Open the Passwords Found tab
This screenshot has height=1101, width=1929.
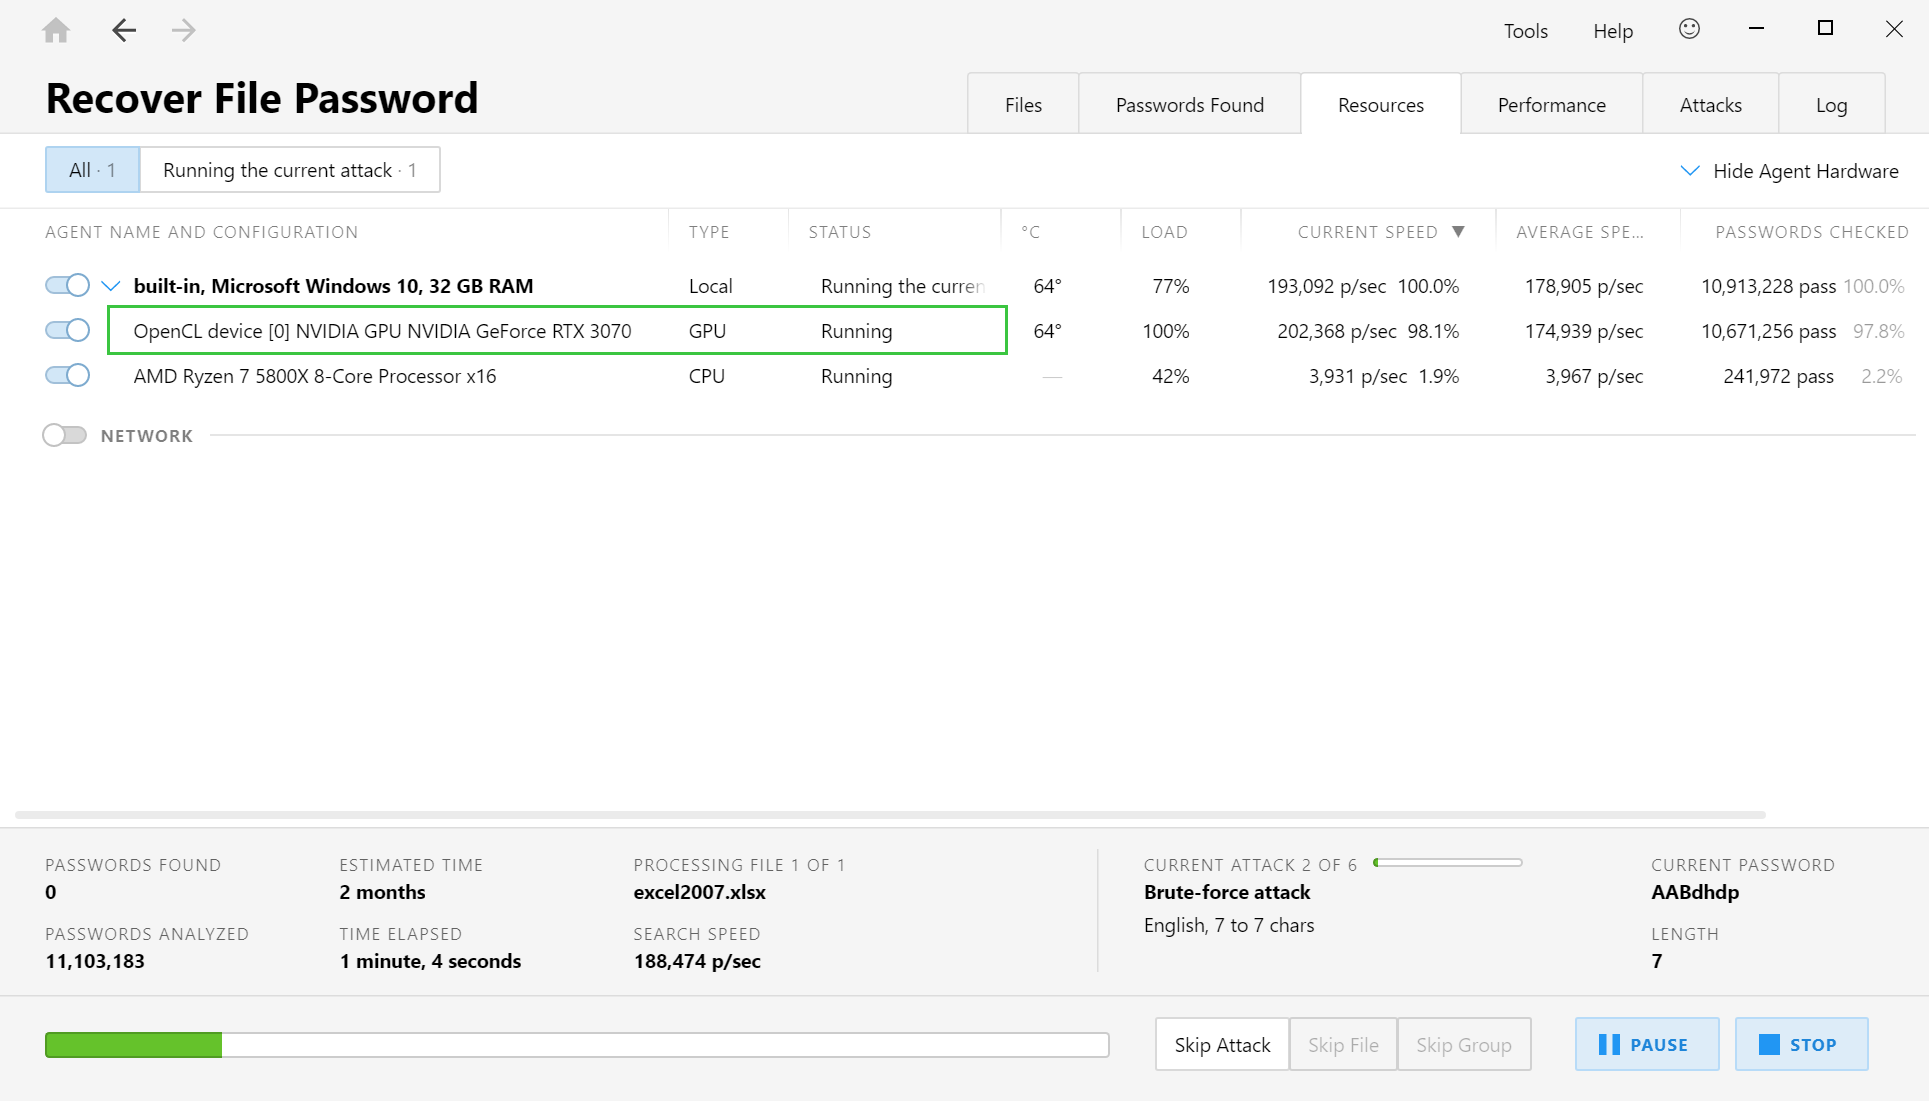[1189, 105]
